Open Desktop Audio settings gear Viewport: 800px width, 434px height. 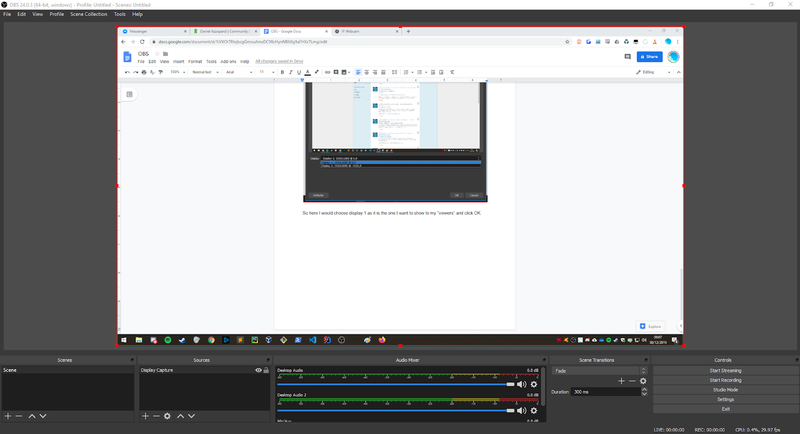click(534, 384)
